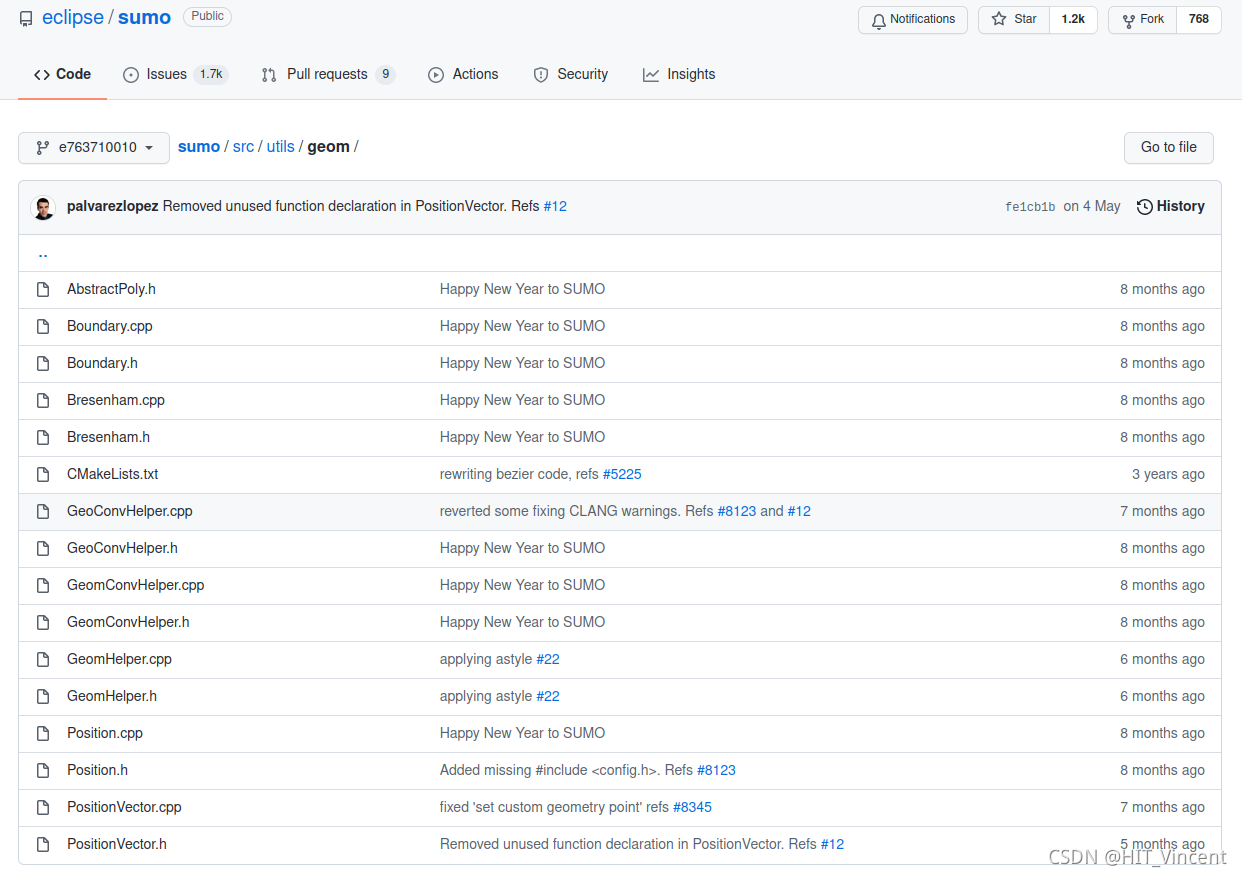Switch to the Pull requests tab

(x=328, y=74)
